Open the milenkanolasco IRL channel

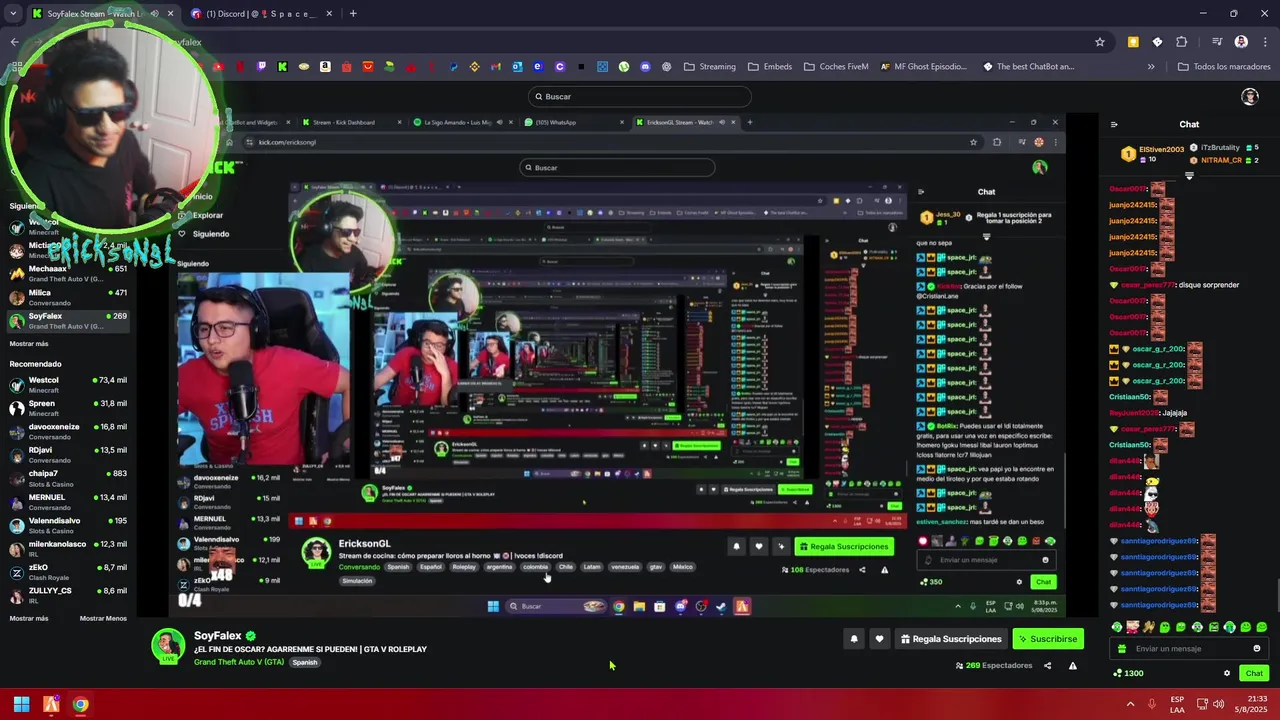(68, 549)
